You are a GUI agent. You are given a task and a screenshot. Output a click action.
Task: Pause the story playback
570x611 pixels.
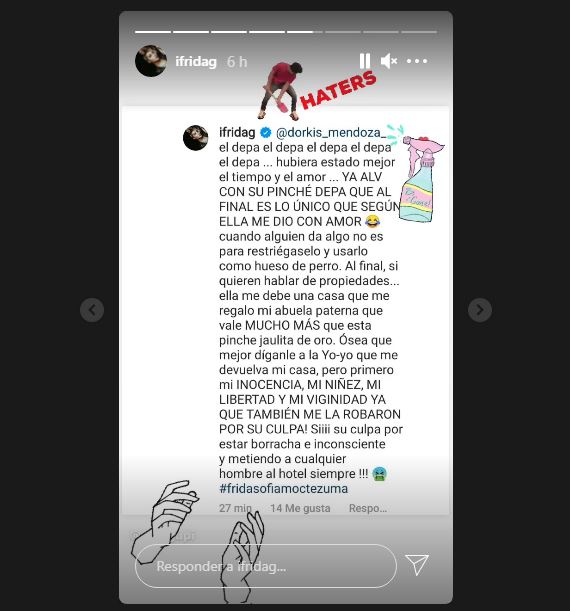point(365,61)
